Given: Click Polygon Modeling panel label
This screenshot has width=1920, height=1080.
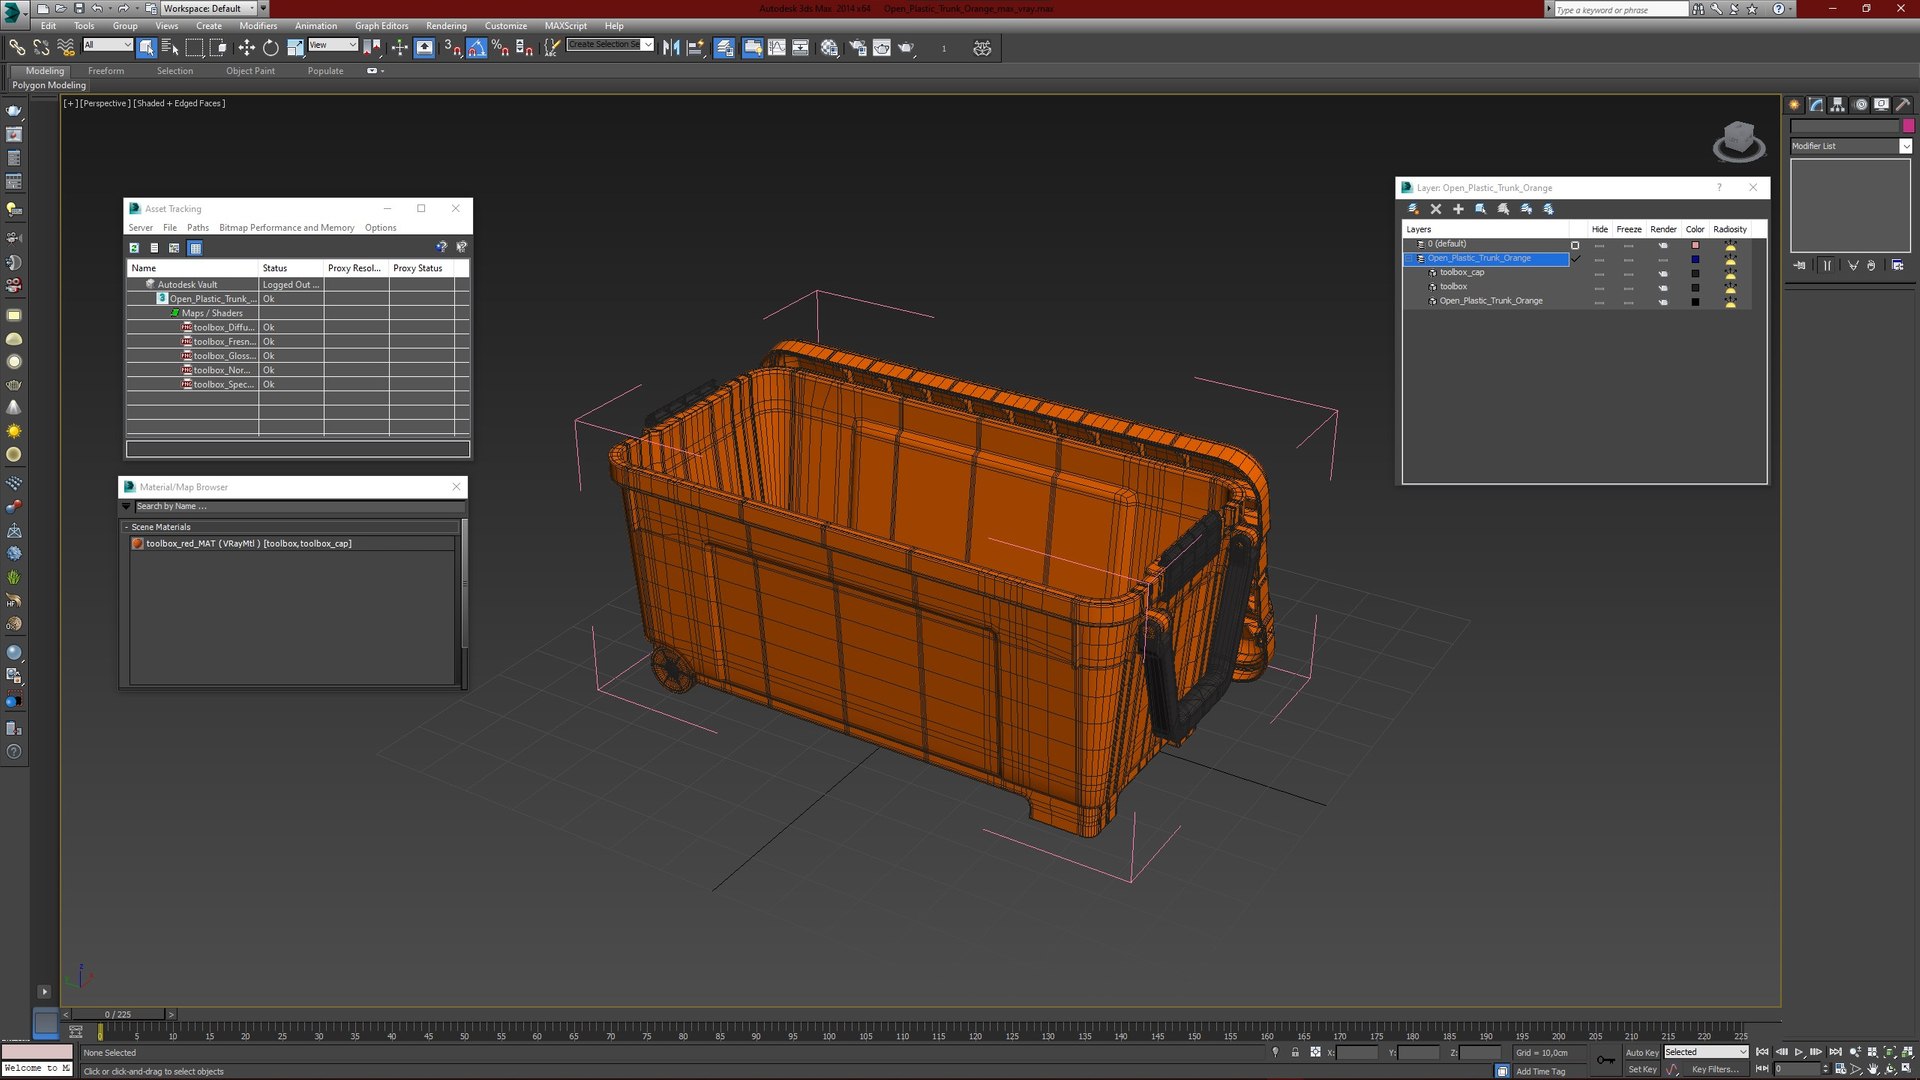Looking at the screenshot, I should [49, 85].
